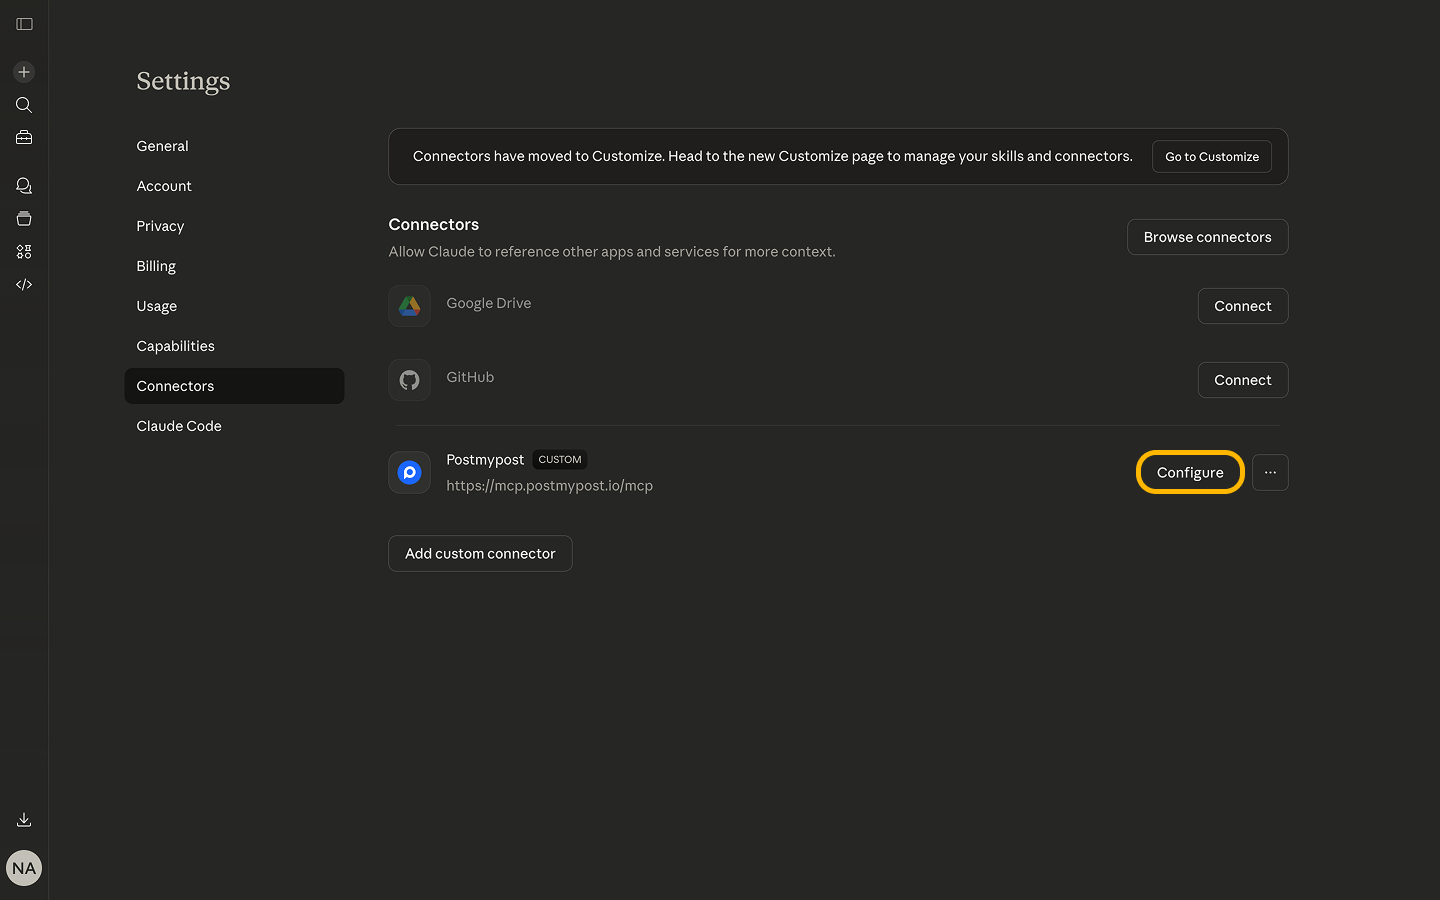Switch to Billing settings

pyautogui.click(x=156, y=266)
